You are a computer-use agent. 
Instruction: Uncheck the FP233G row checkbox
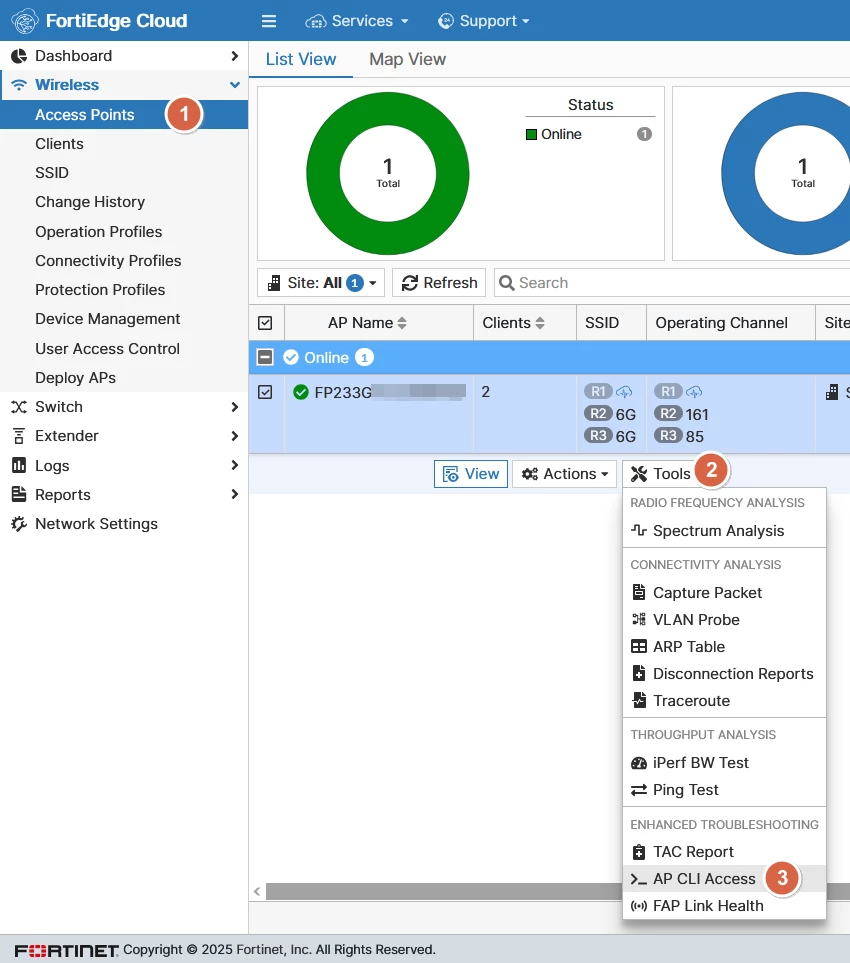tap(265, 392)
